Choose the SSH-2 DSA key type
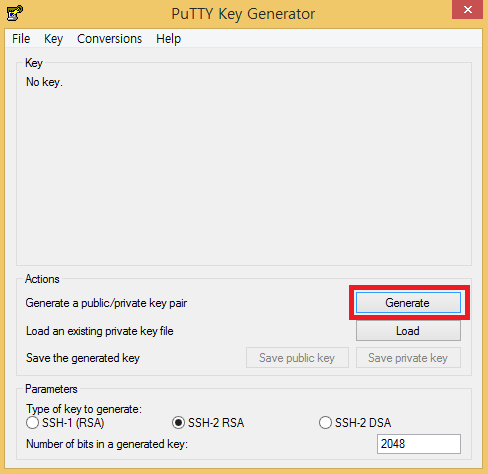The height and width of the screenshot is (474, 488). tap(355, 423)
